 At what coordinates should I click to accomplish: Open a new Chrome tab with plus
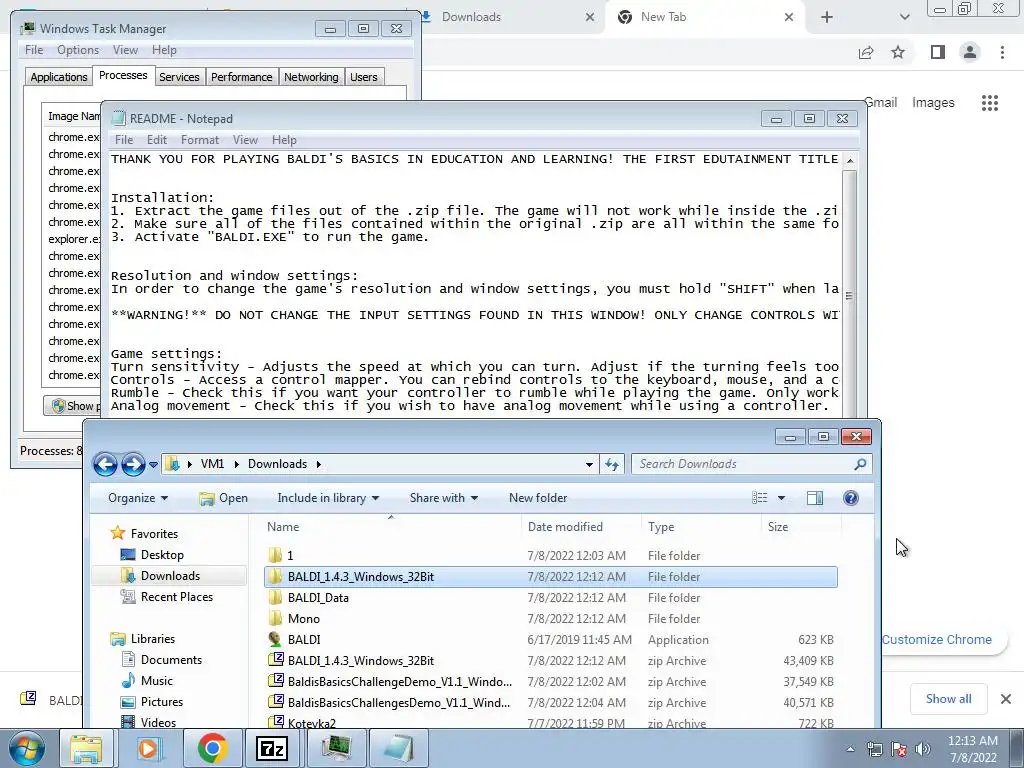pyautogui.click(x=827, y=17)
